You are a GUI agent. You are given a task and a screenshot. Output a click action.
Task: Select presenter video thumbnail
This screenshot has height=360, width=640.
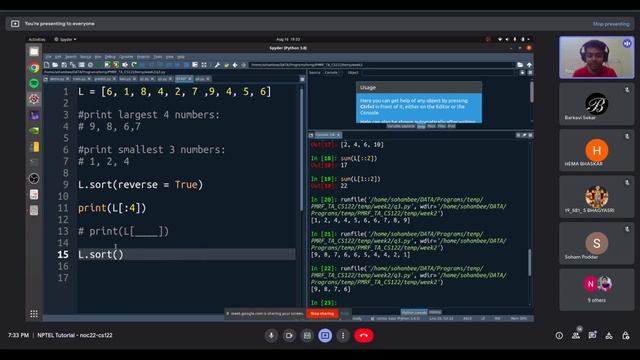(x=596, y=57)
